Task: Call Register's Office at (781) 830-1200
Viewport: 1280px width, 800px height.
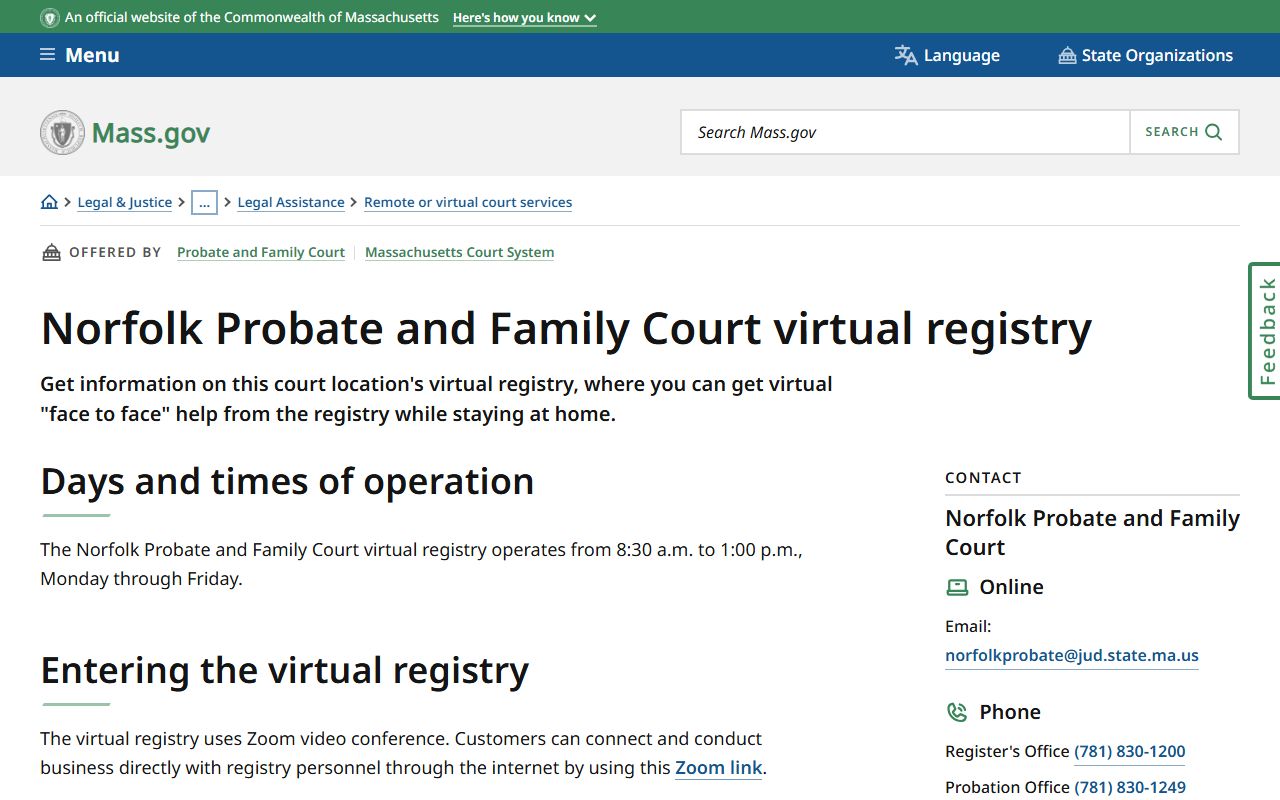Action: [x=1130, y=751]
